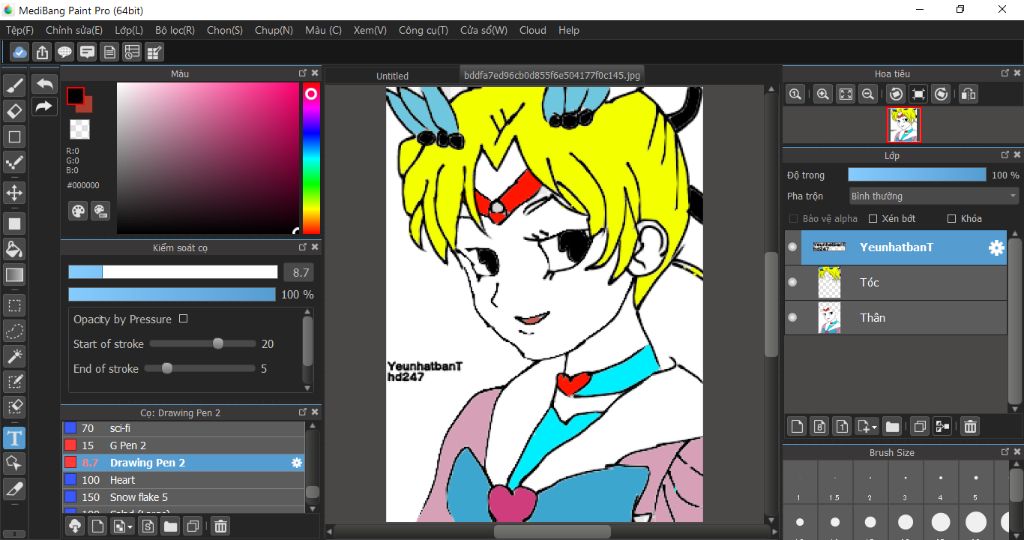This screenshot has height=540, width=1024.
Task: Click the navigator preview thumbnail
Action: 904,125
